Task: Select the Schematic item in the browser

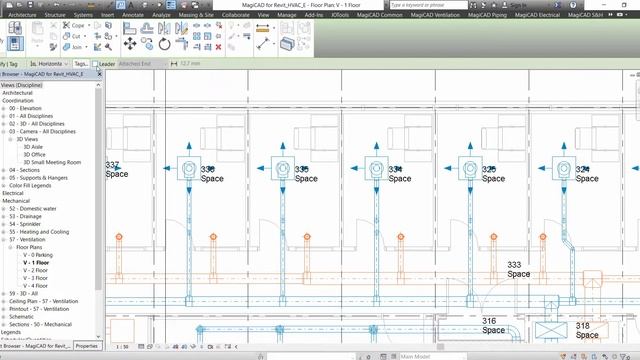Action: point(21,317)
